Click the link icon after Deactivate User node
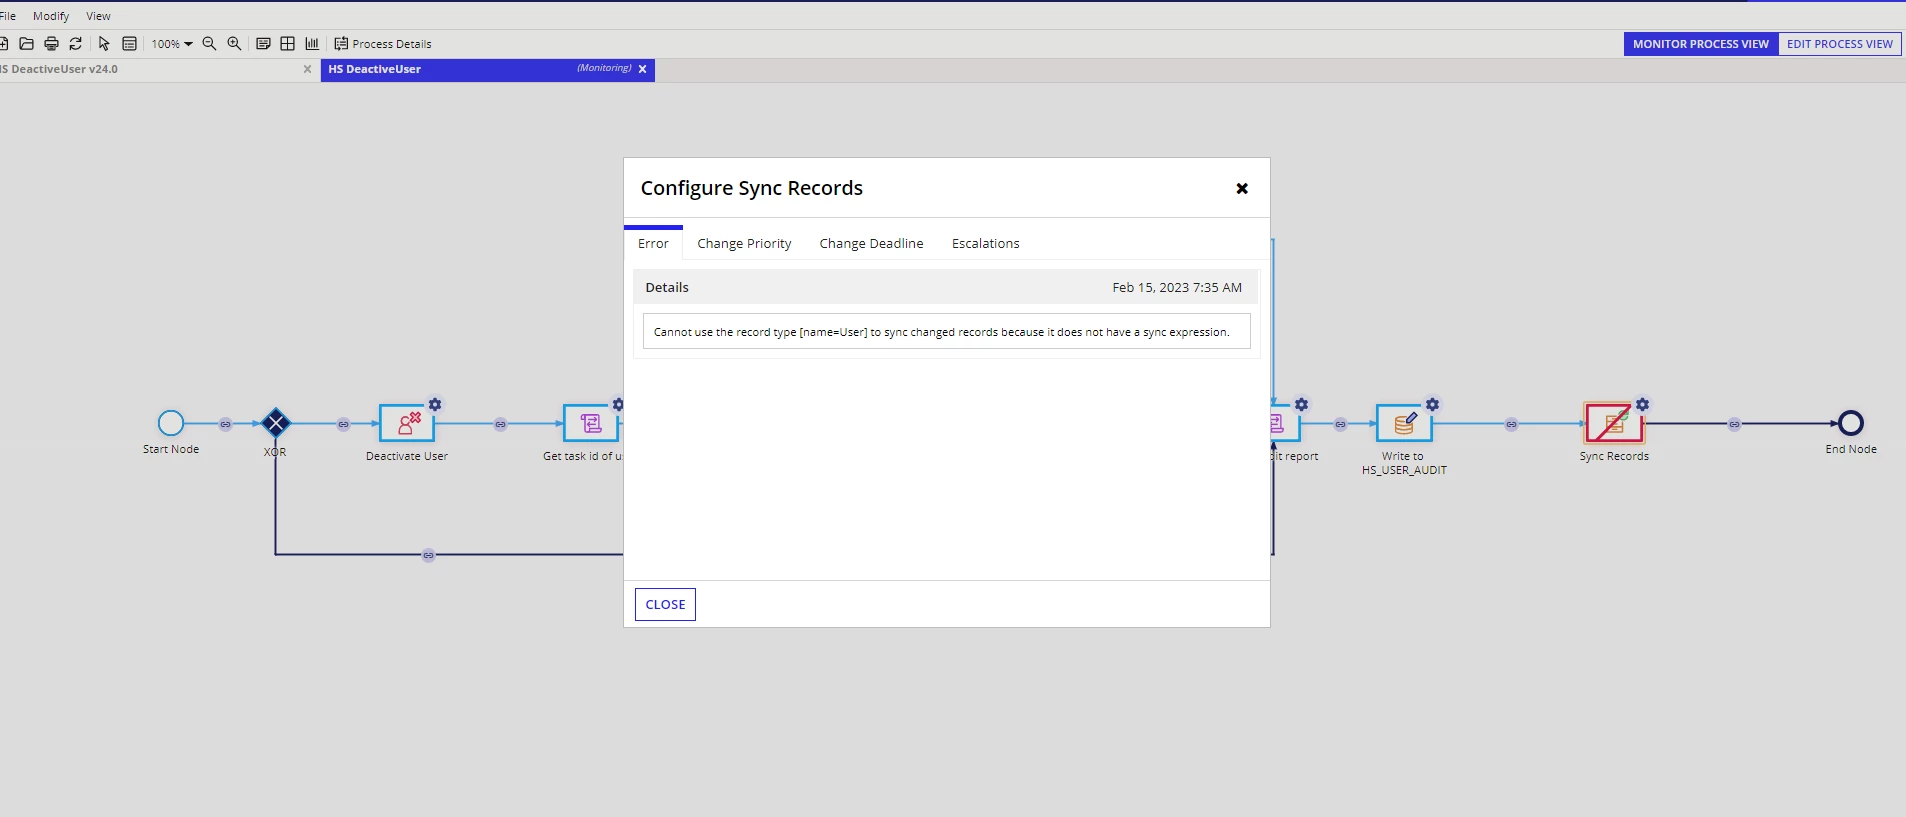This screenshot has height=817, width=1906. [501, 424]
